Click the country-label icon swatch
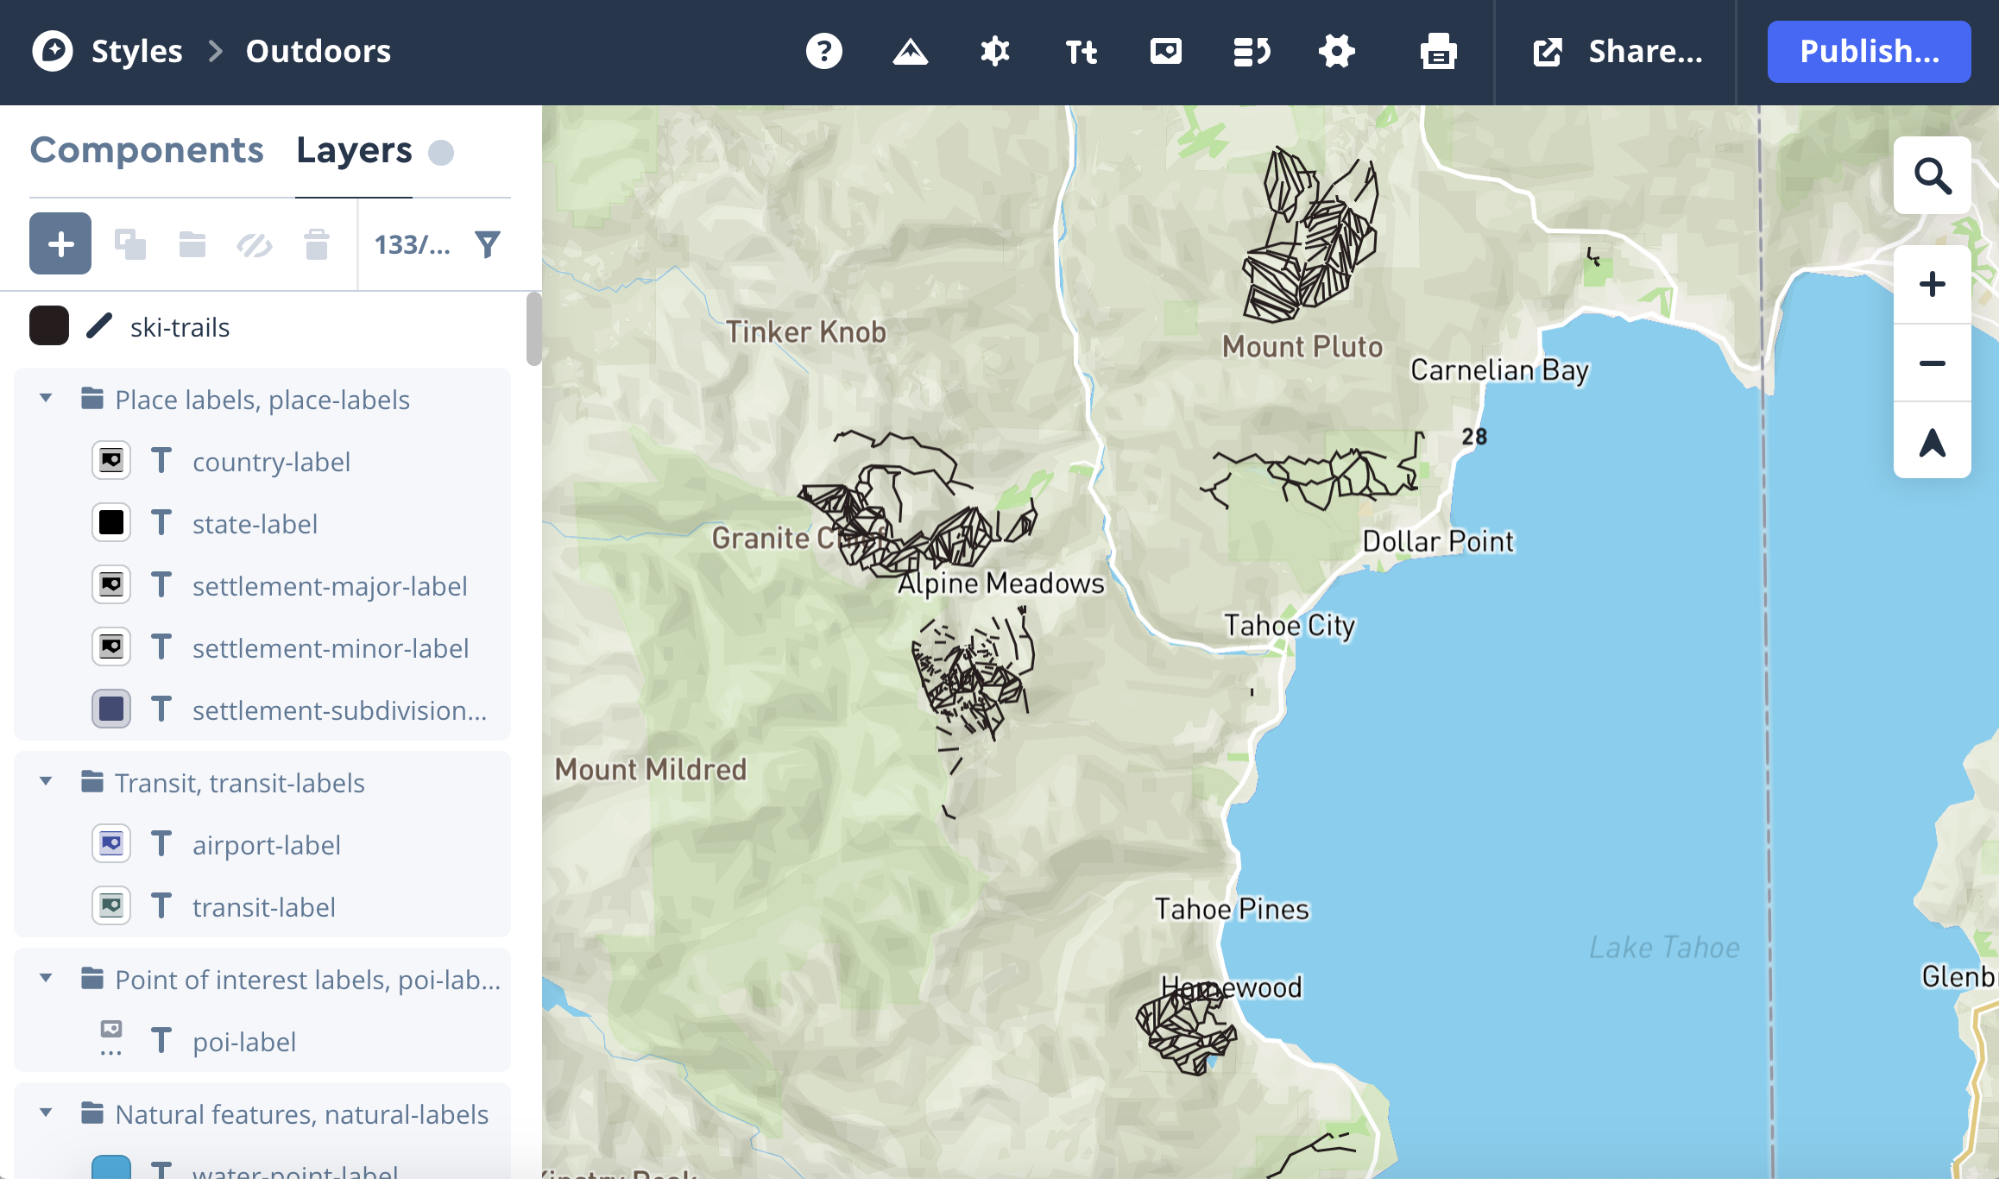This screenshot has width=1999, height=1180. pyautogui.click(x=111, y=461)
